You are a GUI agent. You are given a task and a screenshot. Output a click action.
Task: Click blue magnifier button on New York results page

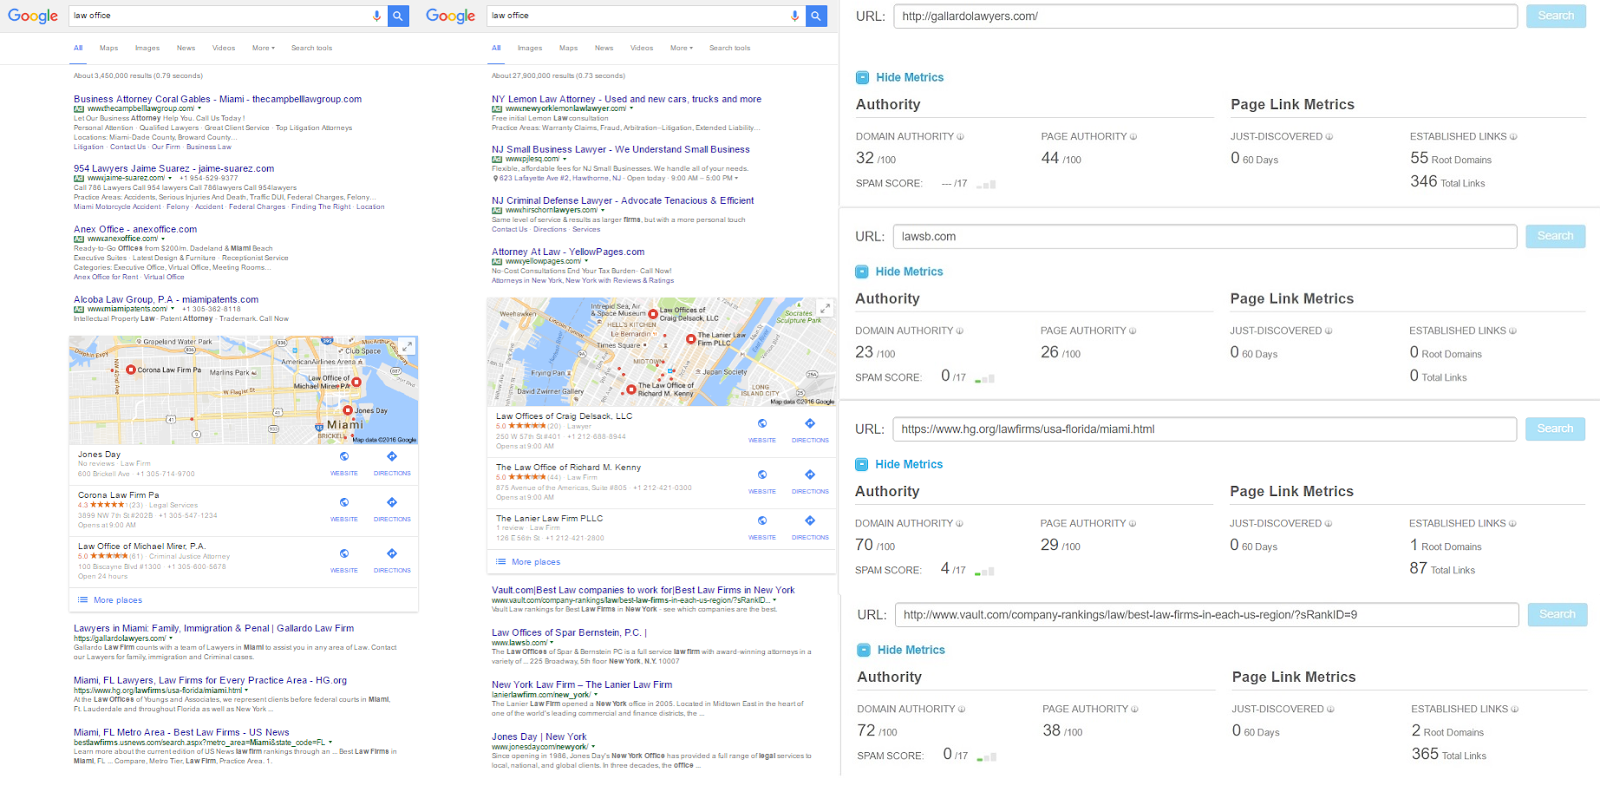[816, 16]
